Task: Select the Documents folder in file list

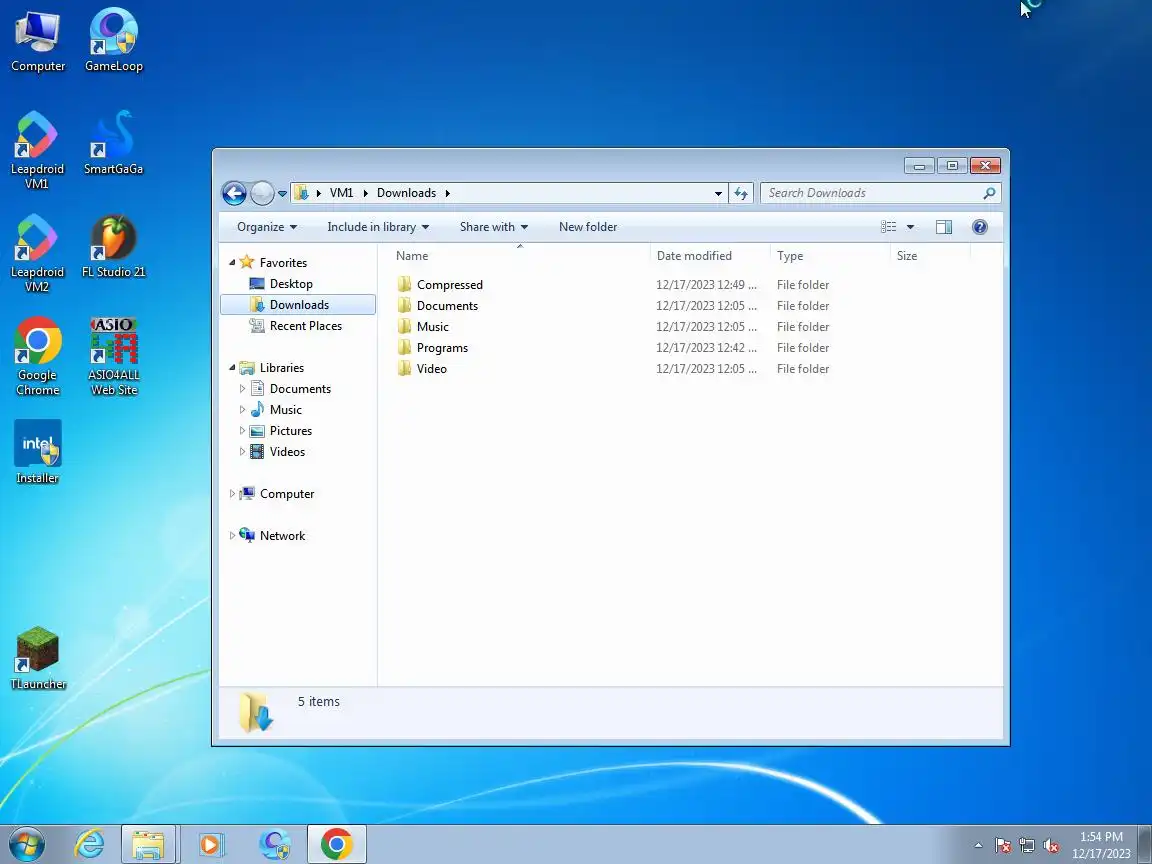Action: (447, 306)
